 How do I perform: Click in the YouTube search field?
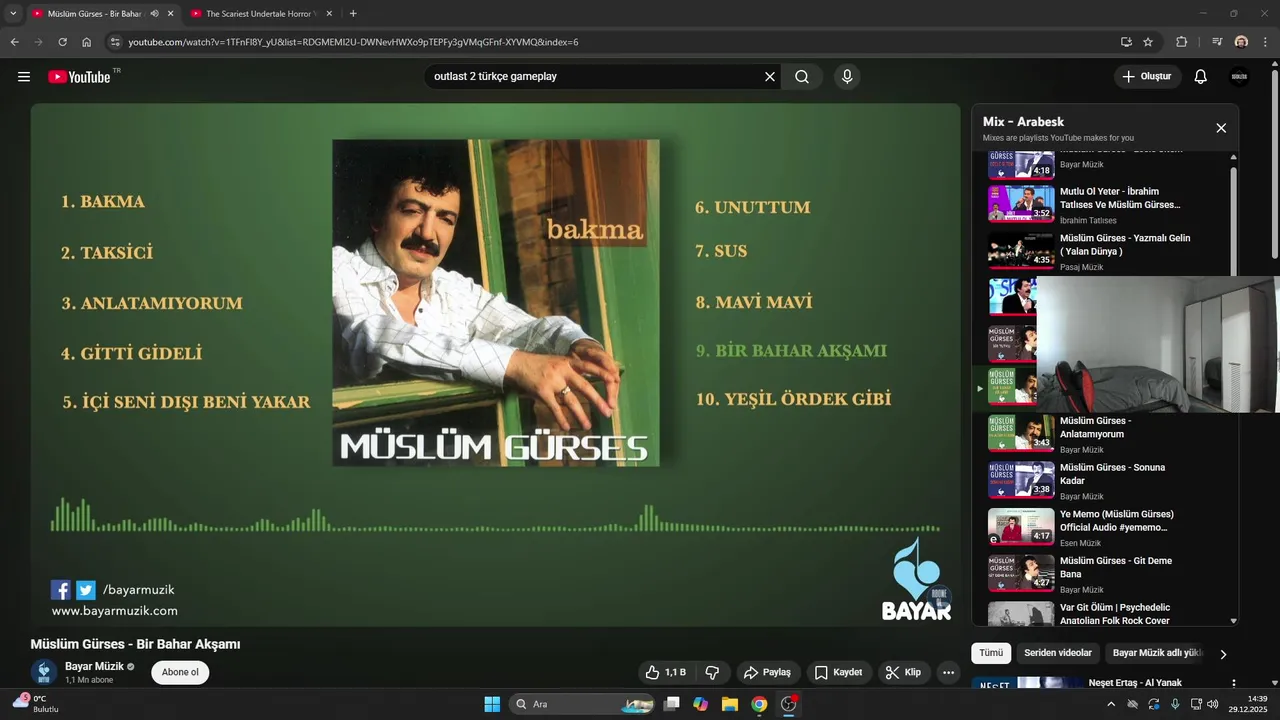pyautogui.click(x=595, y=77)
